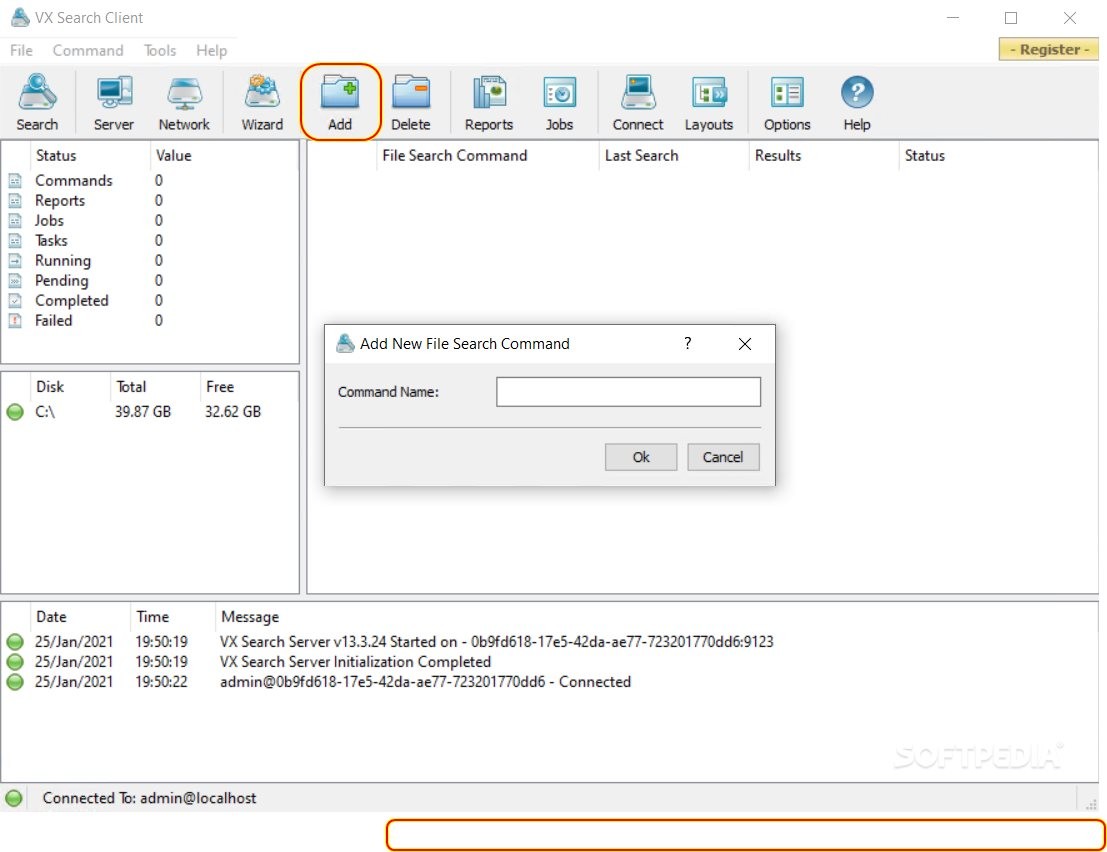
Task: Click the Free column header
Action: (x=220, y=387)
